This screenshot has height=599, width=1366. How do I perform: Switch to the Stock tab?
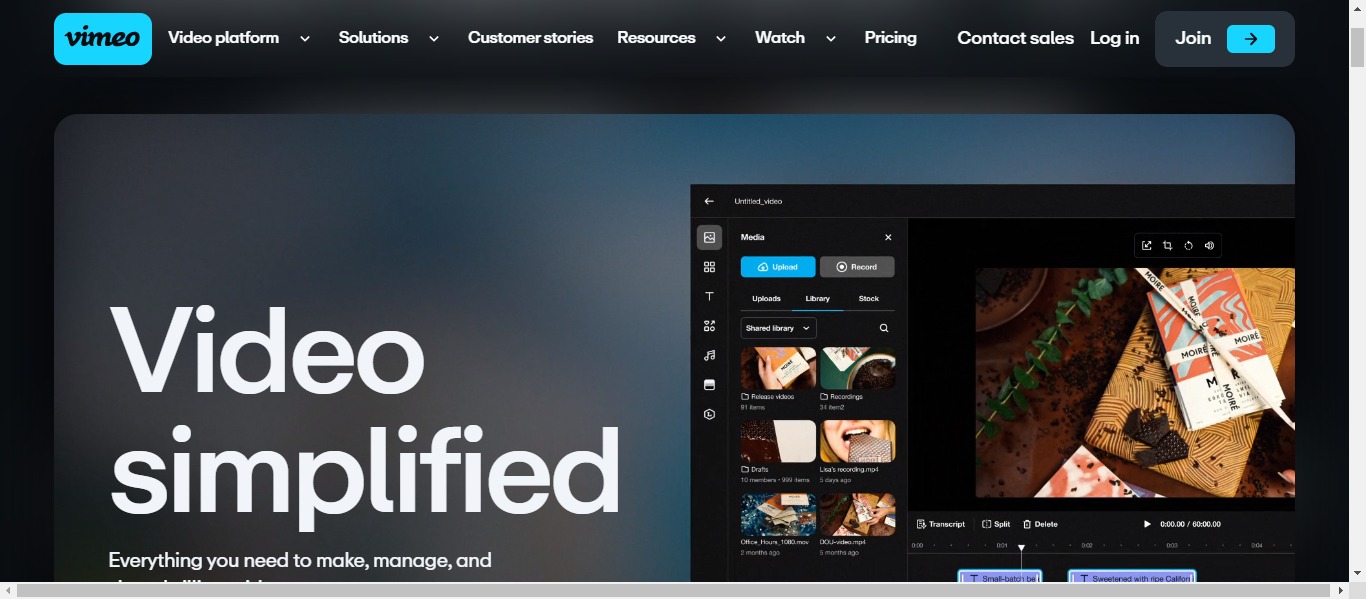coord(869,298)
